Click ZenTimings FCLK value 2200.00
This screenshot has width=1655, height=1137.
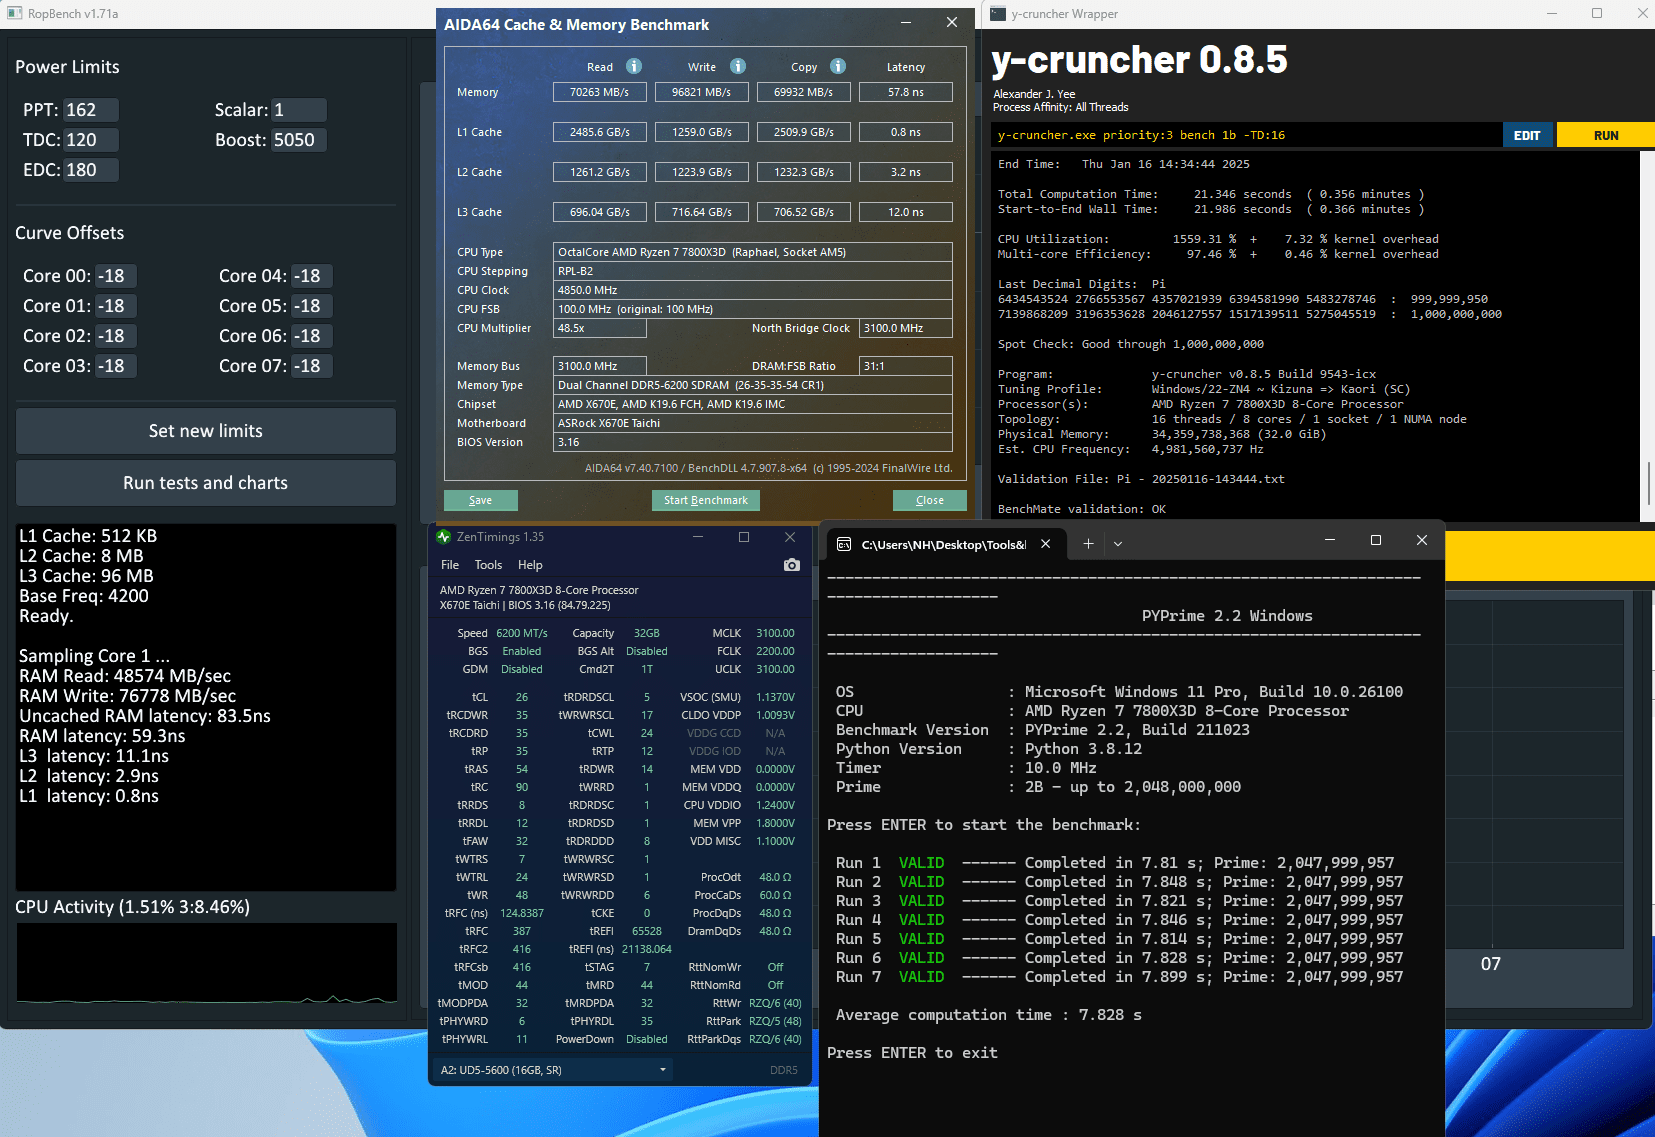pos(775,651)
